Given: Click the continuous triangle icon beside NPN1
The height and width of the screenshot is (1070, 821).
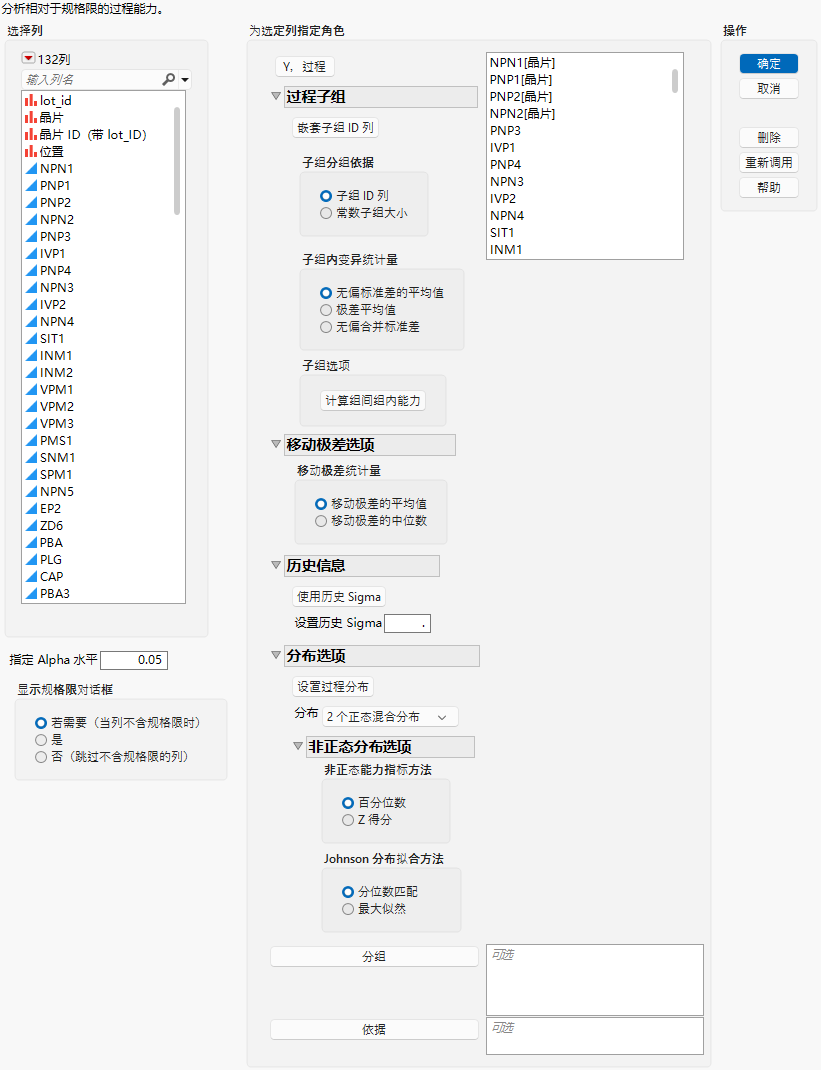Looking at the screenshot, I should 31,169.
